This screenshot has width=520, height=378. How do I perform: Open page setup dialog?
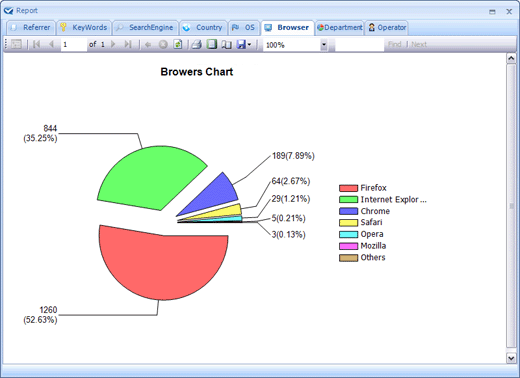coord(227,44)
